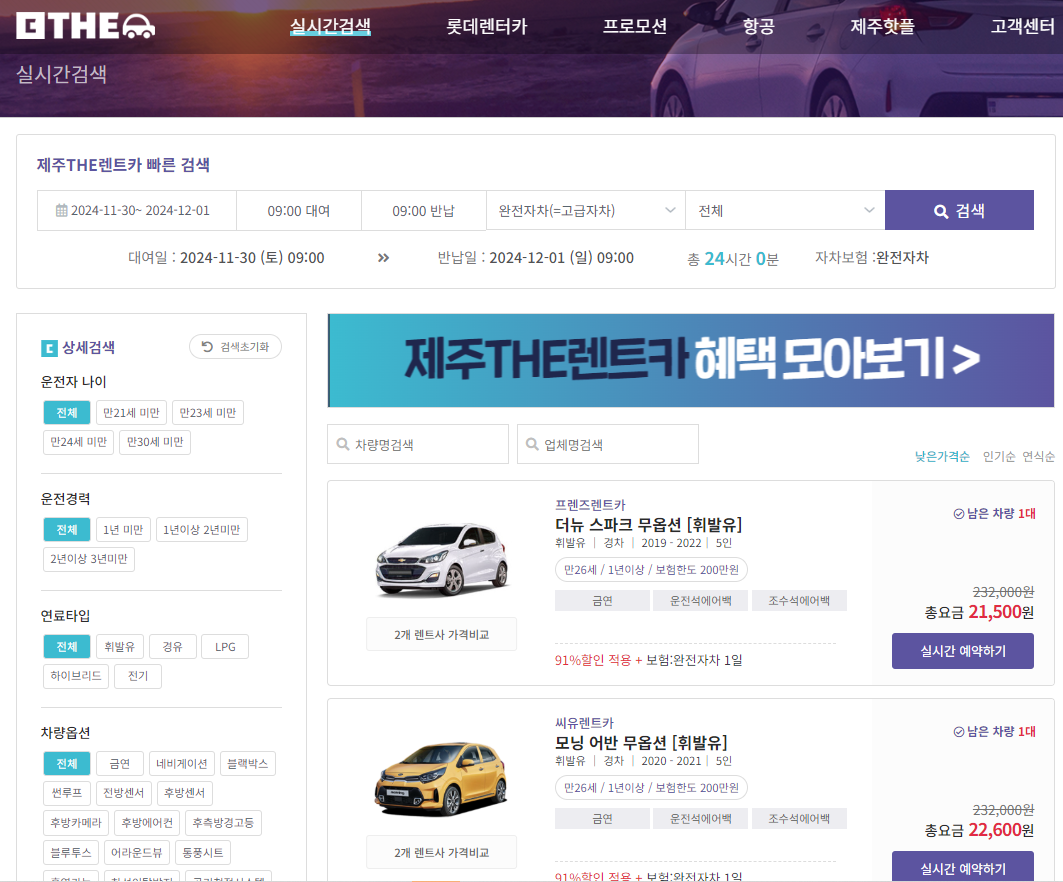Click the 검색초기화 reset button
Screen dimensions: 1063x882
click(235, 346)
